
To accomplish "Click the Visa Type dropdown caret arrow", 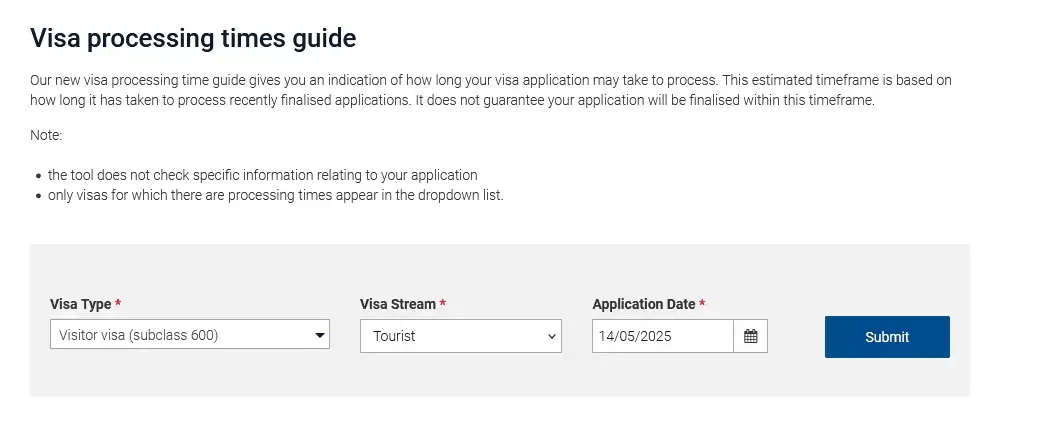I will pyautogui.click(x=320, y=335).
